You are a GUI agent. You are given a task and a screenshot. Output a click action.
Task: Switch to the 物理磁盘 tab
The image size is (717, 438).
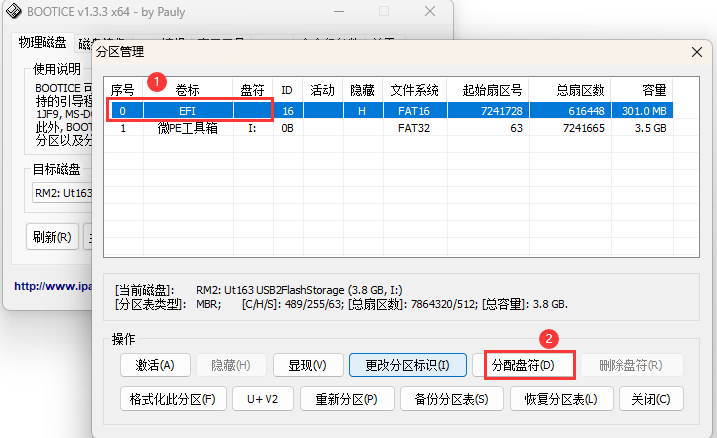tap(42, 42)
